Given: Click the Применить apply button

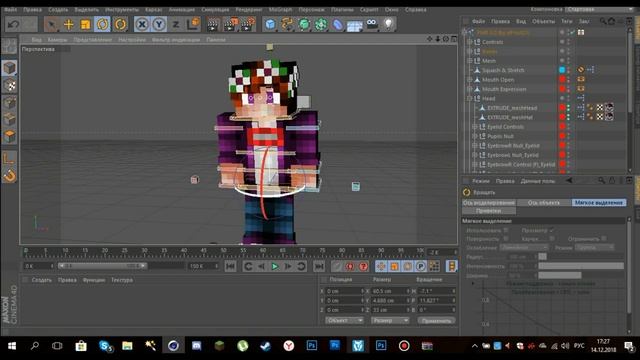Looking at the screenshot, I should point(436,320).
